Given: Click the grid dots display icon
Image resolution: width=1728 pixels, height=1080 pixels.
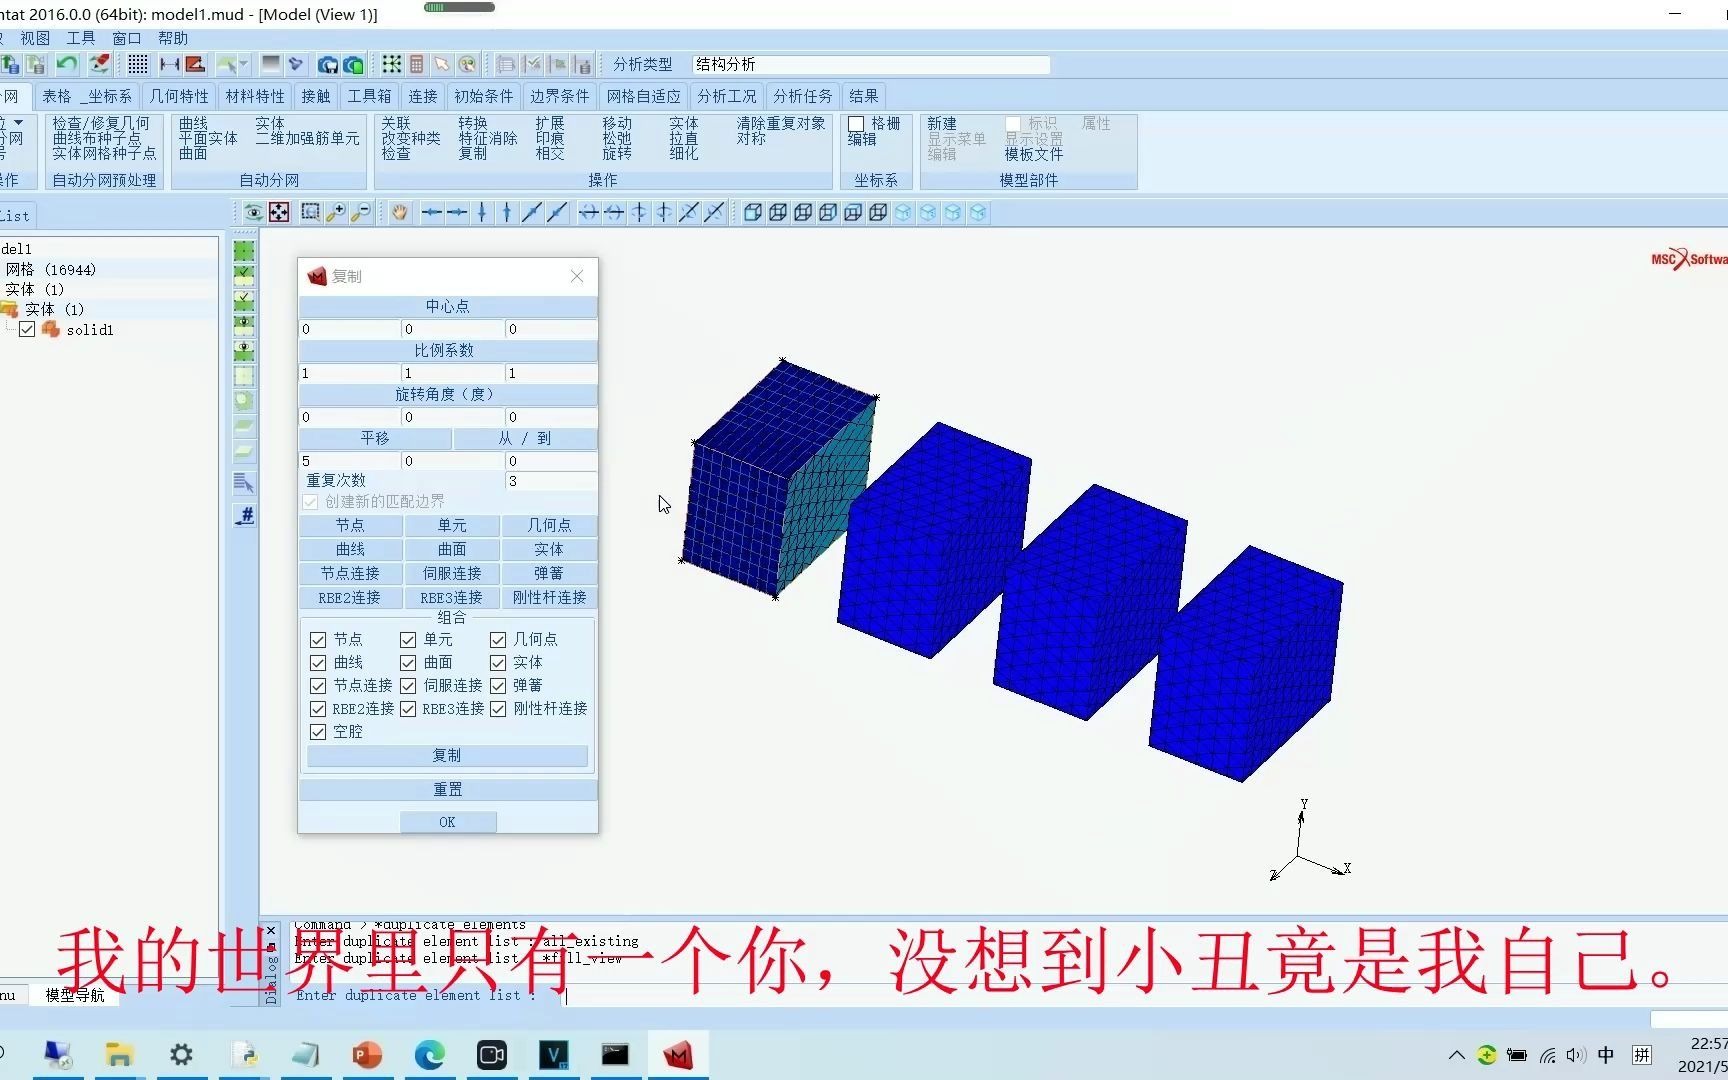Looking at the screenshot, I should [x=137, y=63].
